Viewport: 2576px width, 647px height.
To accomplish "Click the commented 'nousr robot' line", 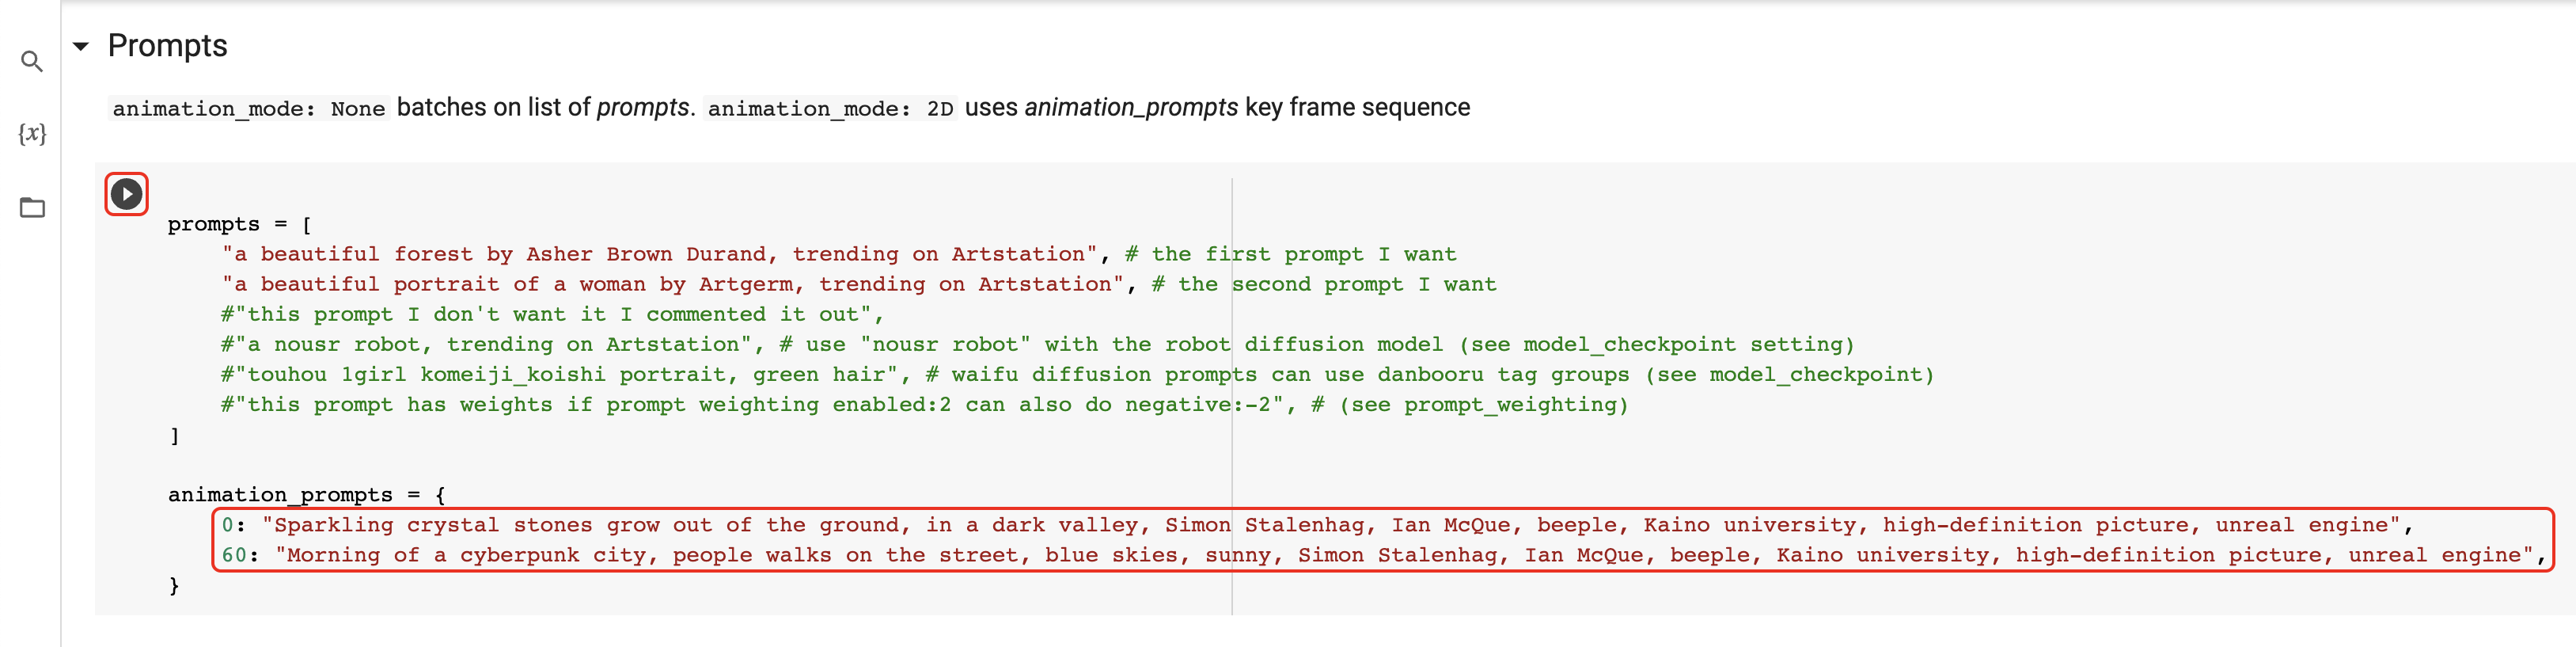I will [x=1038, y=344].
